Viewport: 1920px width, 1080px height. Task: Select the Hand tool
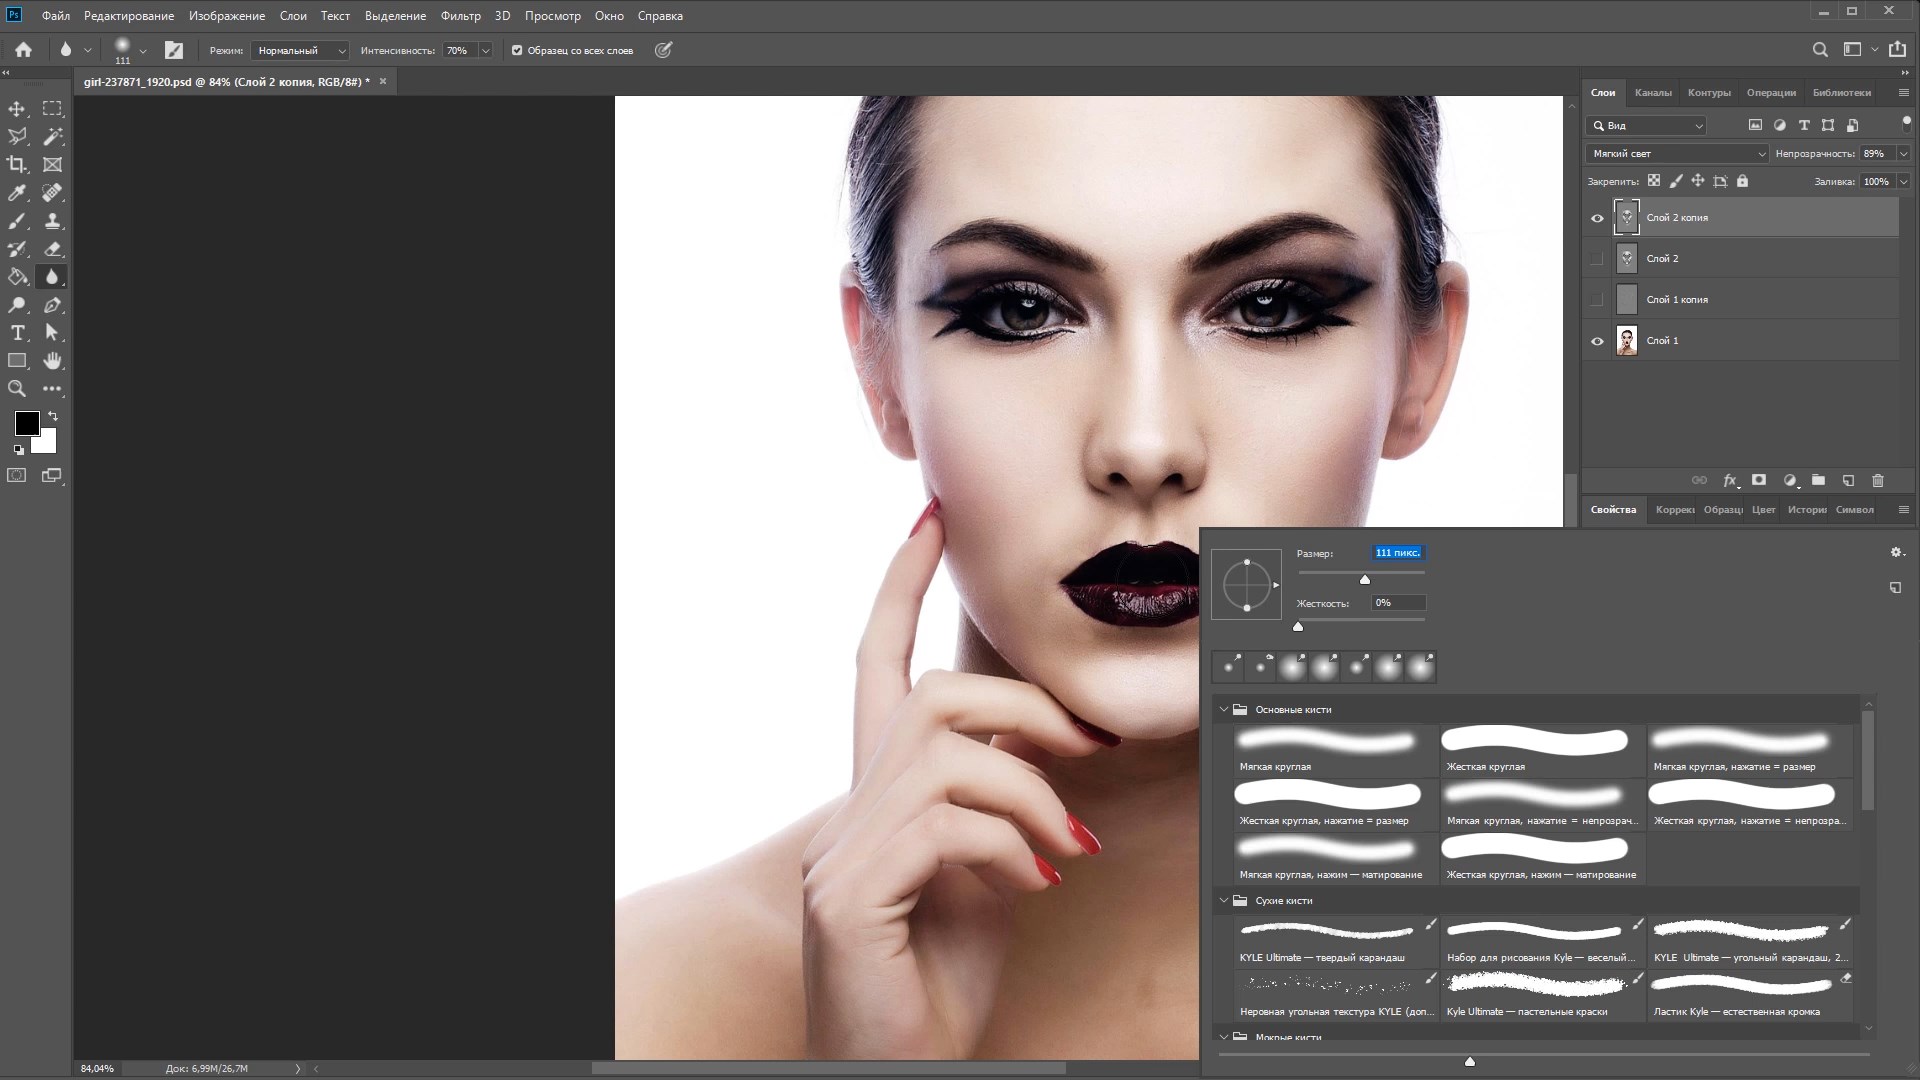(x=52, y=361)
